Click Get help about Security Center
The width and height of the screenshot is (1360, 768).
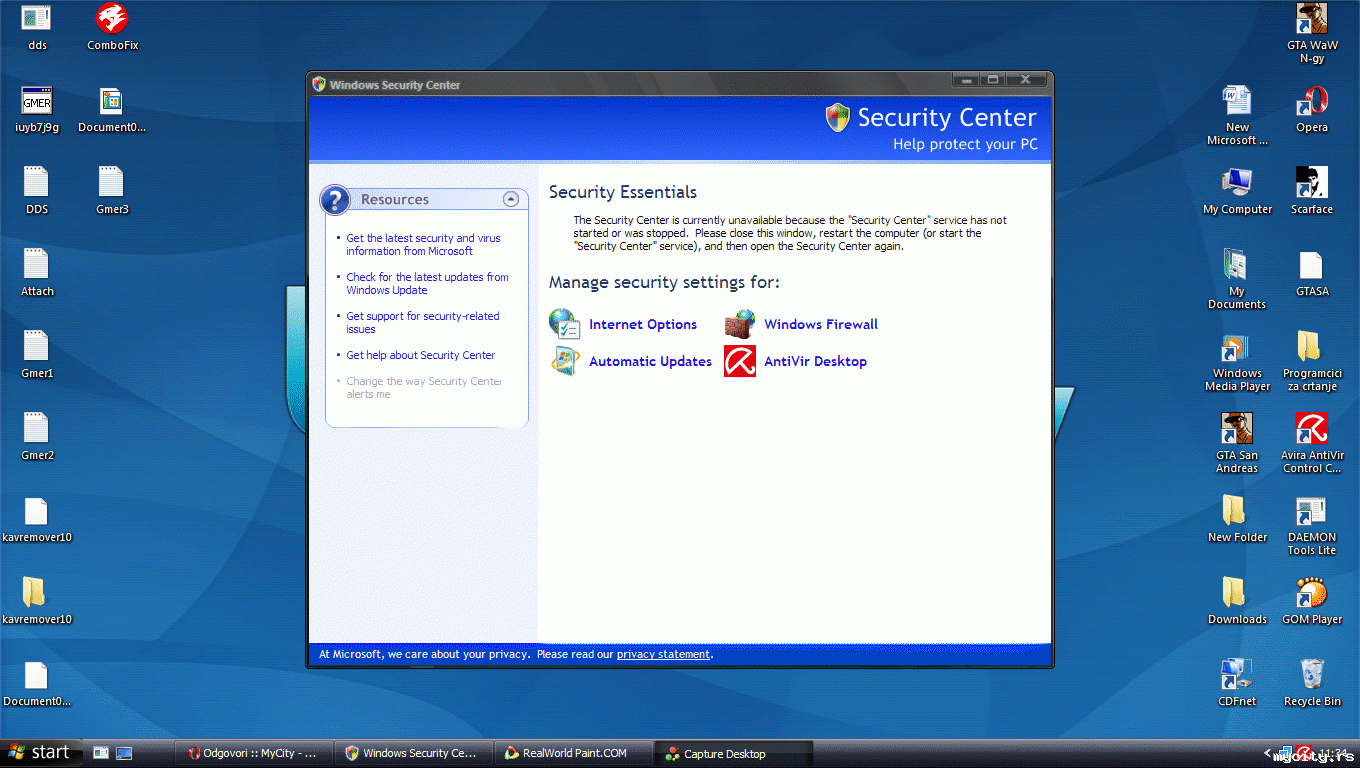pyautogui.click(x=420, y=355)
